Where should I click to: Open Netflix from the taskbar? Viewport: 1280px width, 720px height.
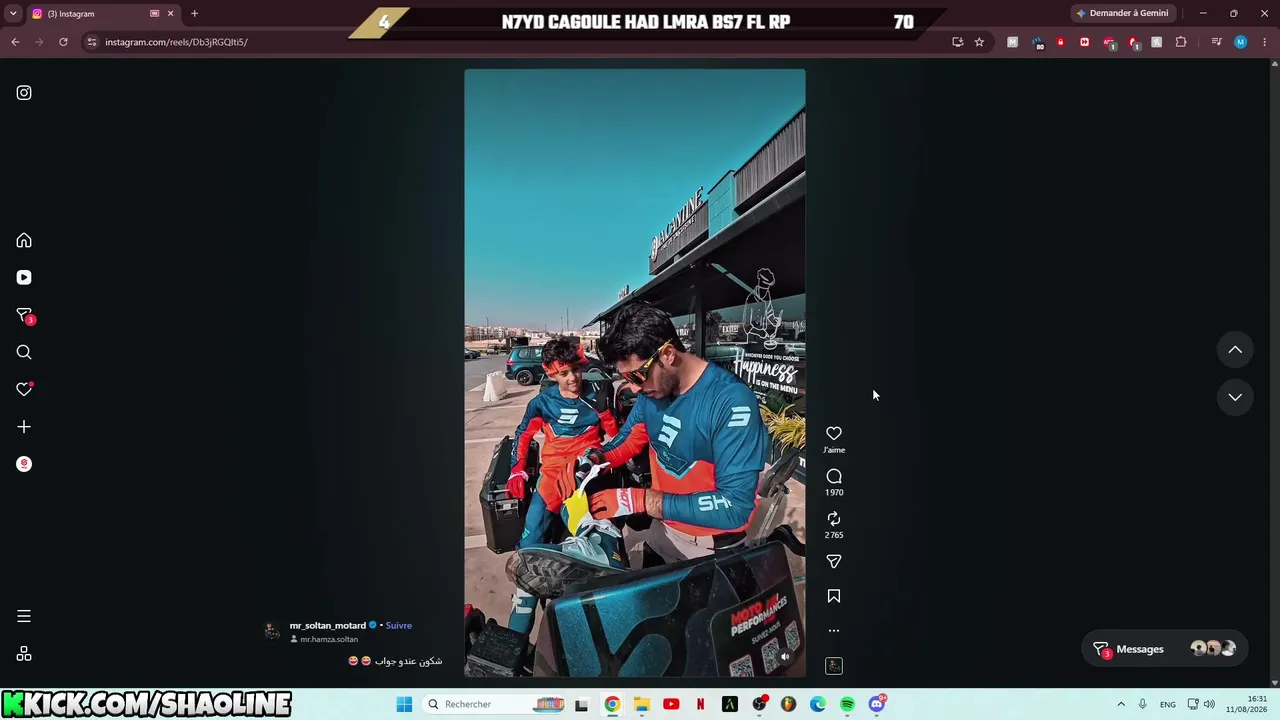click(700, 704)
